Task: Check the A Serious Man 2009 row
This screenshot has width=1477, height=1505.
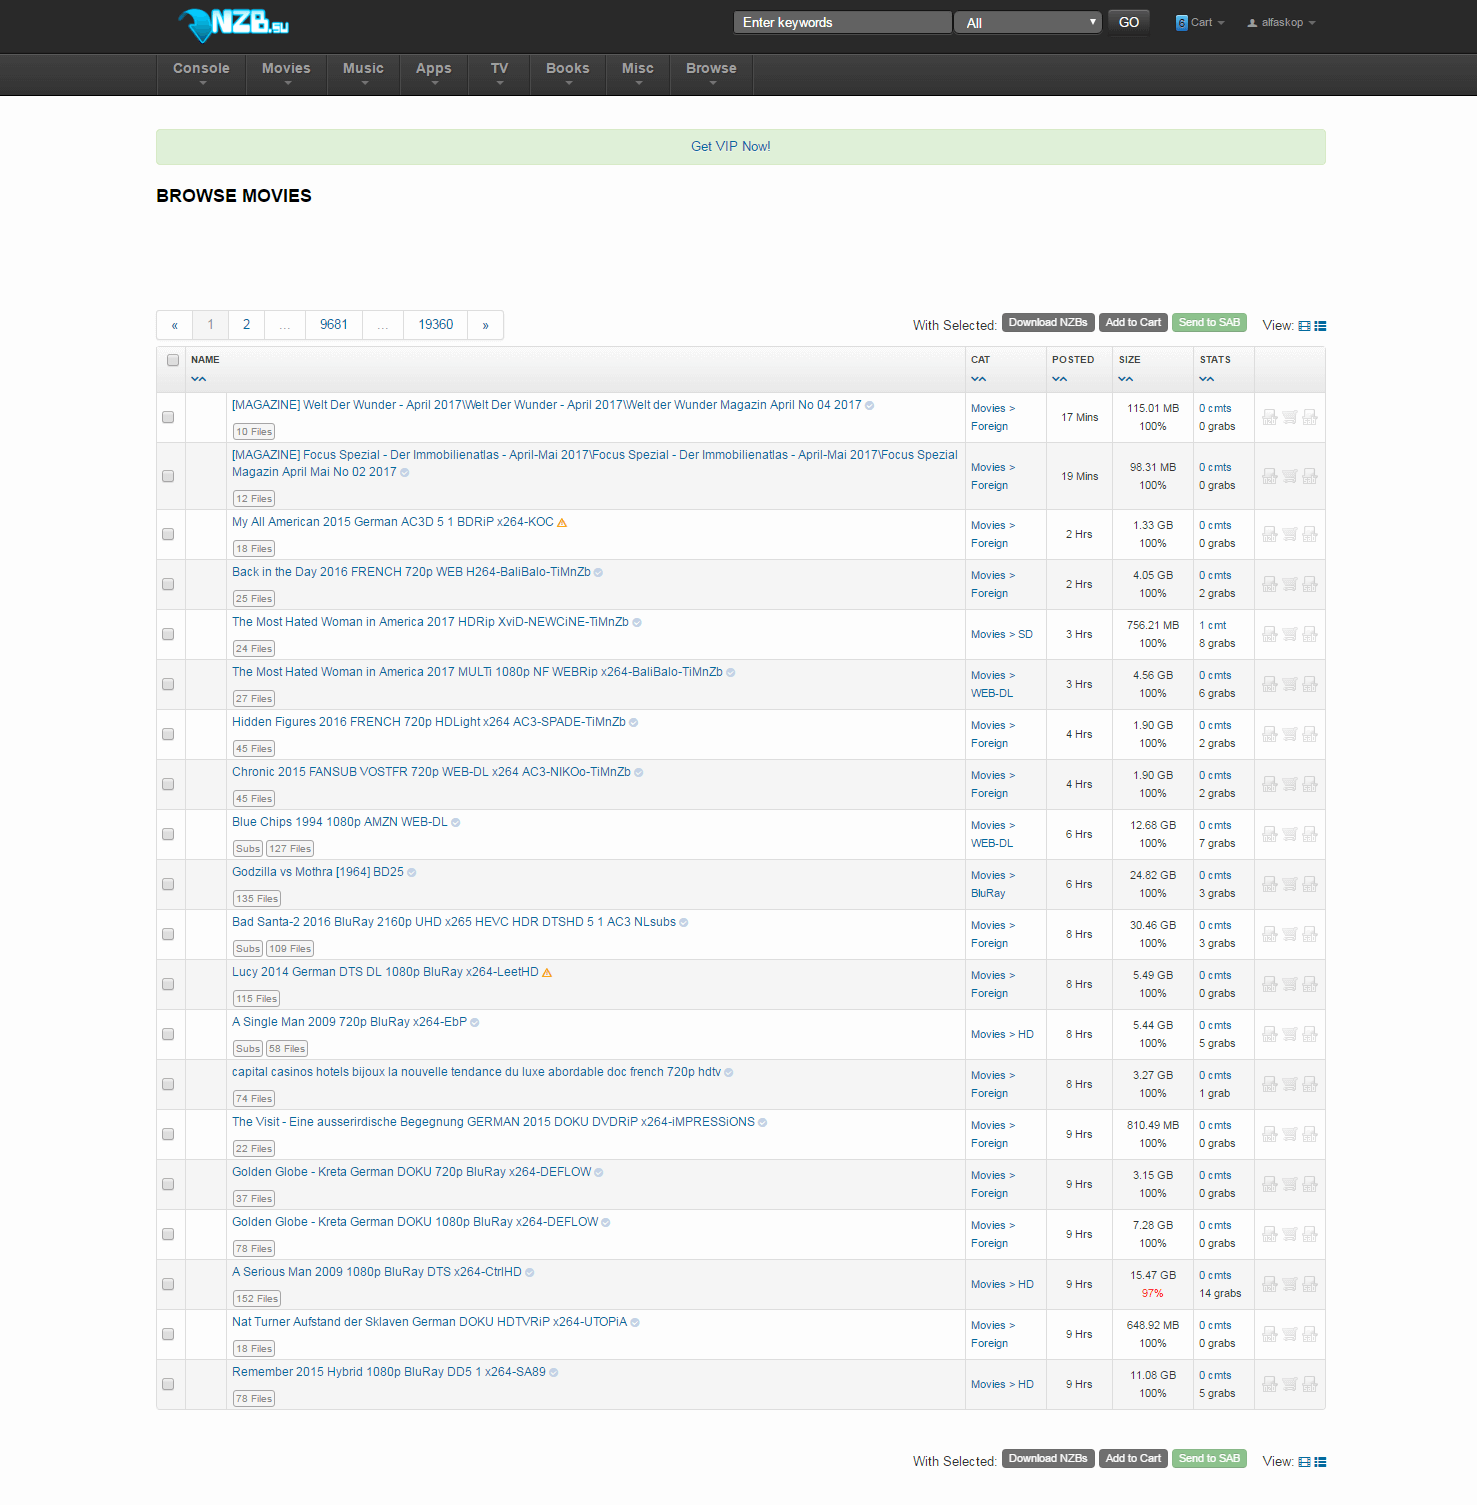Action: click(168, 1284)
